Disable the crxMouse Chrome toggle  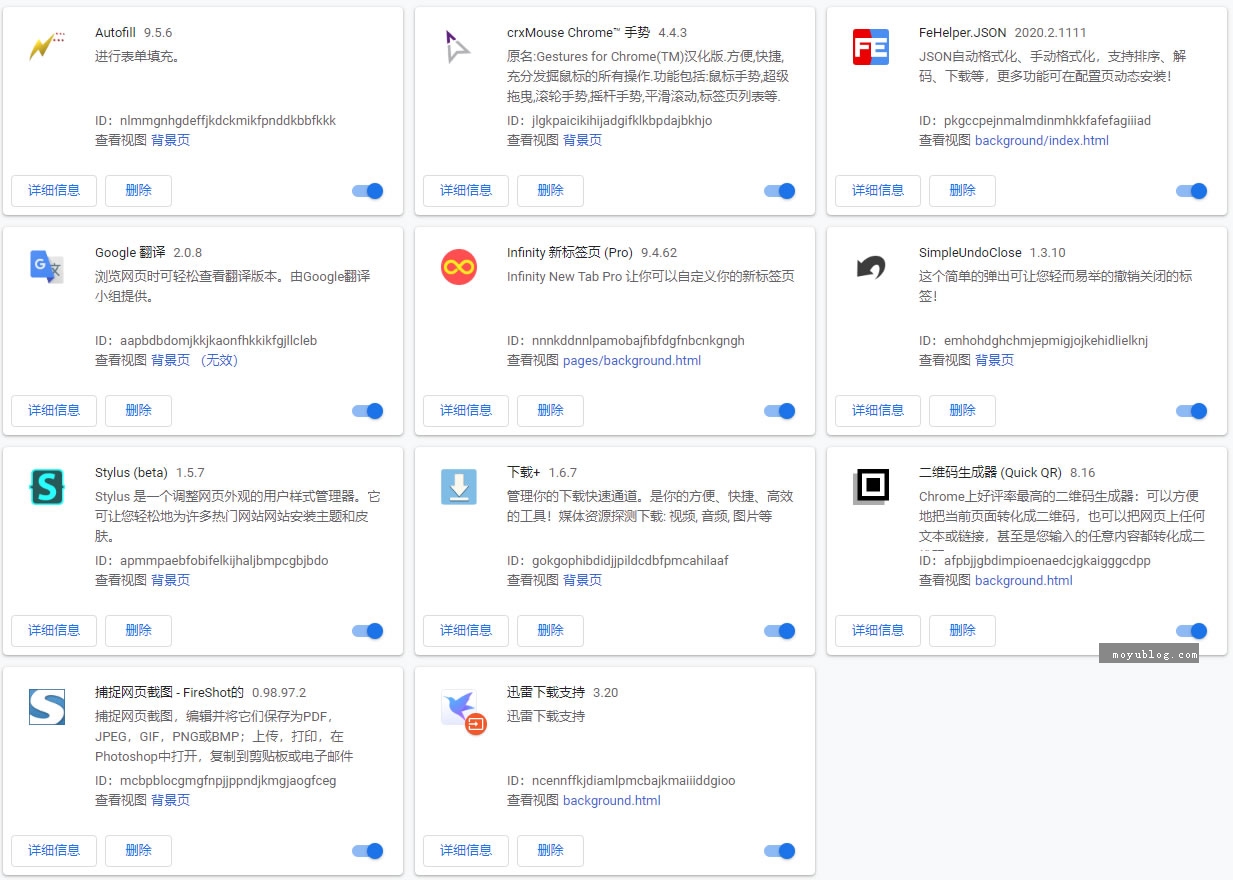pos(780,191)
